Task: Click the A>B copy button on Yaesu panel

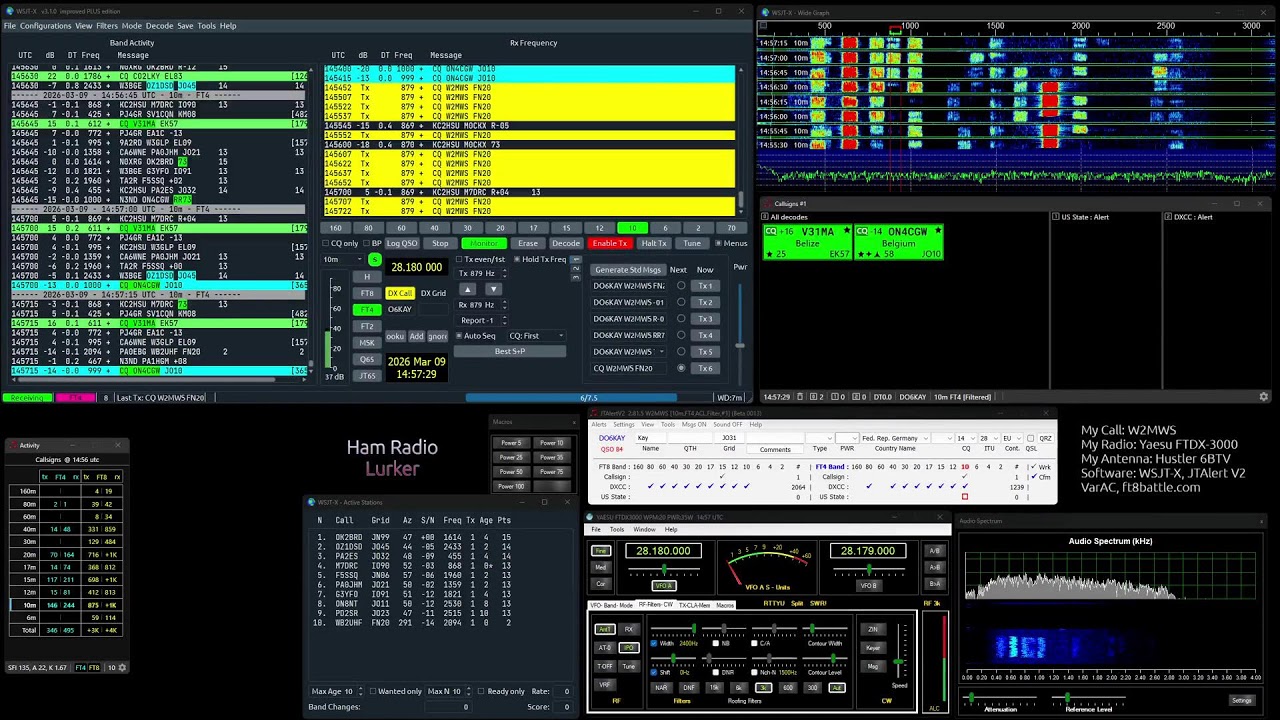Action: click(x=934, y=567)
